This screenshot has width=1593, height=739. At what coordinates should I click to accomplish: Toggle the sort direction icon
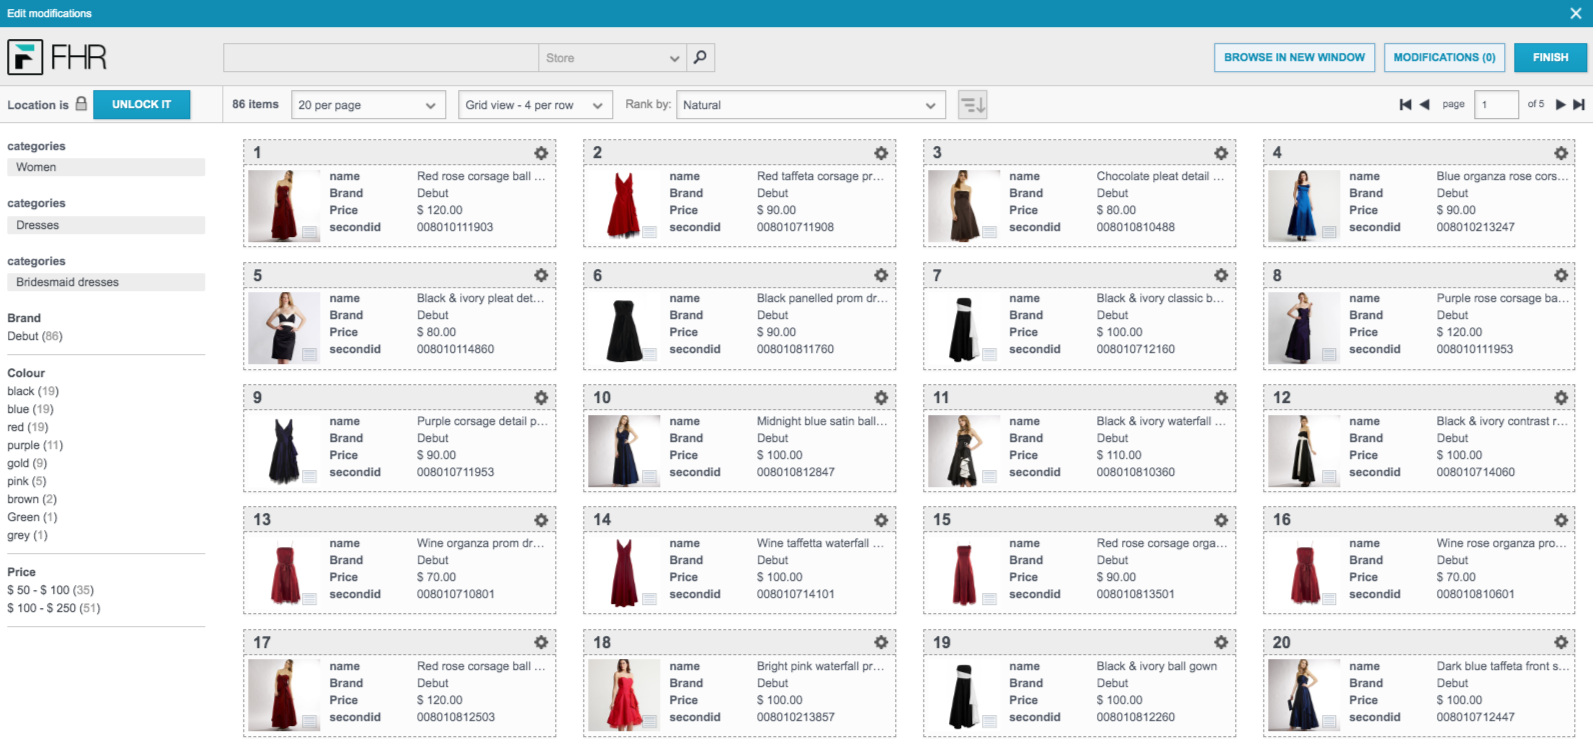(972, 104)
